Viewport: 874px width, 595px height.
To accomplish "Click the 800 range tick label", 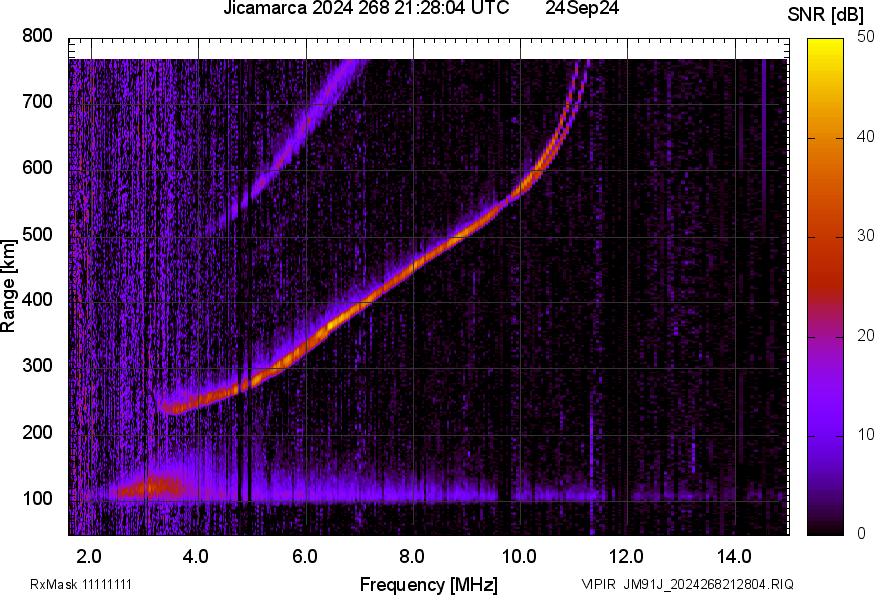I will click(37, 36).
